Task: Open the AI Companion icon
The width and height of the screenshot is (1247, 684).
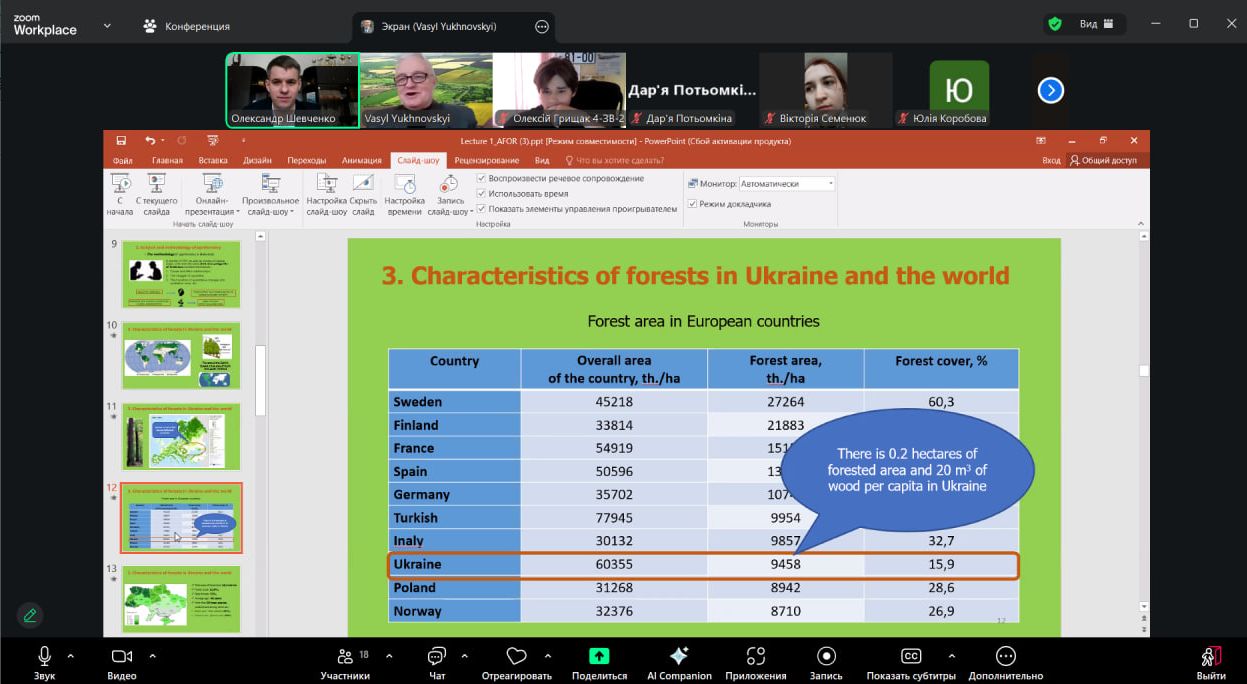Action: 679,656
